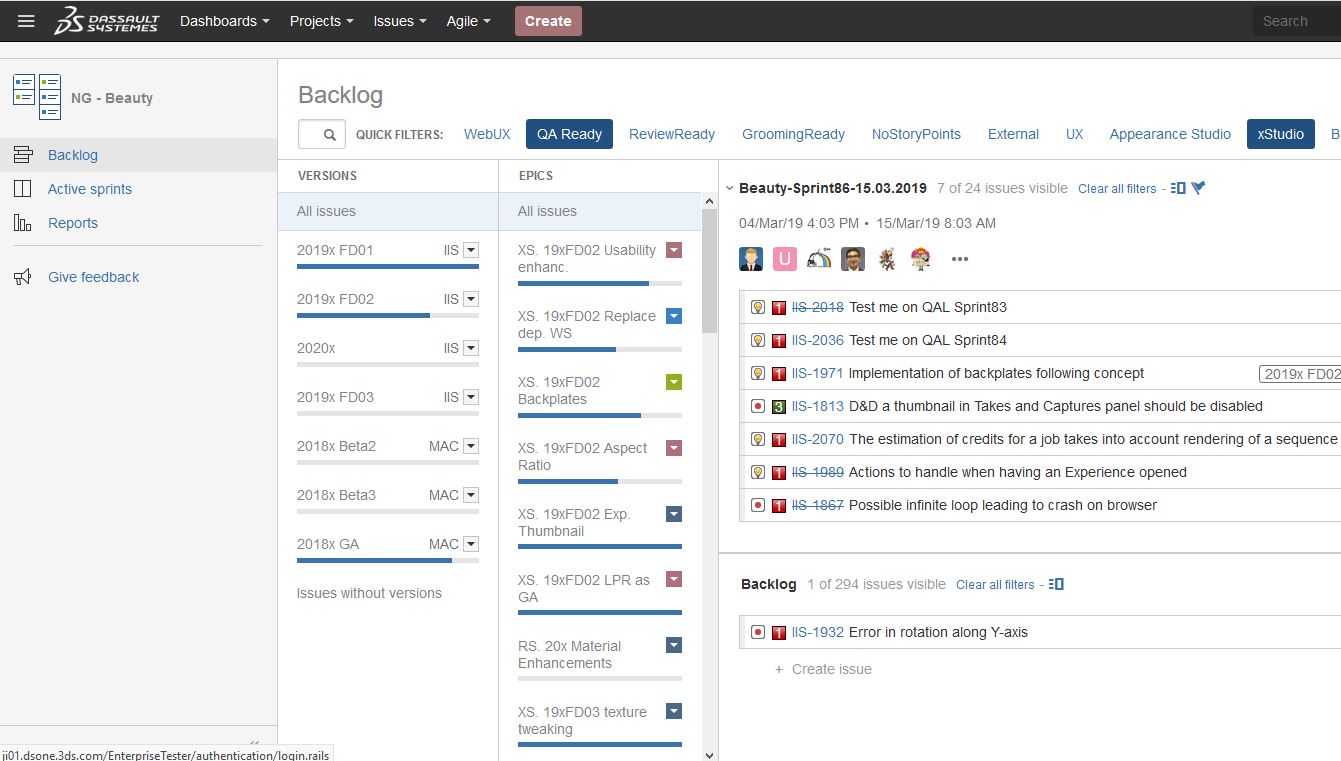Open the epic dropdown for 19xFD02 Backplates
Viewport: 1341px width, 761px height.
click(673, 381)
